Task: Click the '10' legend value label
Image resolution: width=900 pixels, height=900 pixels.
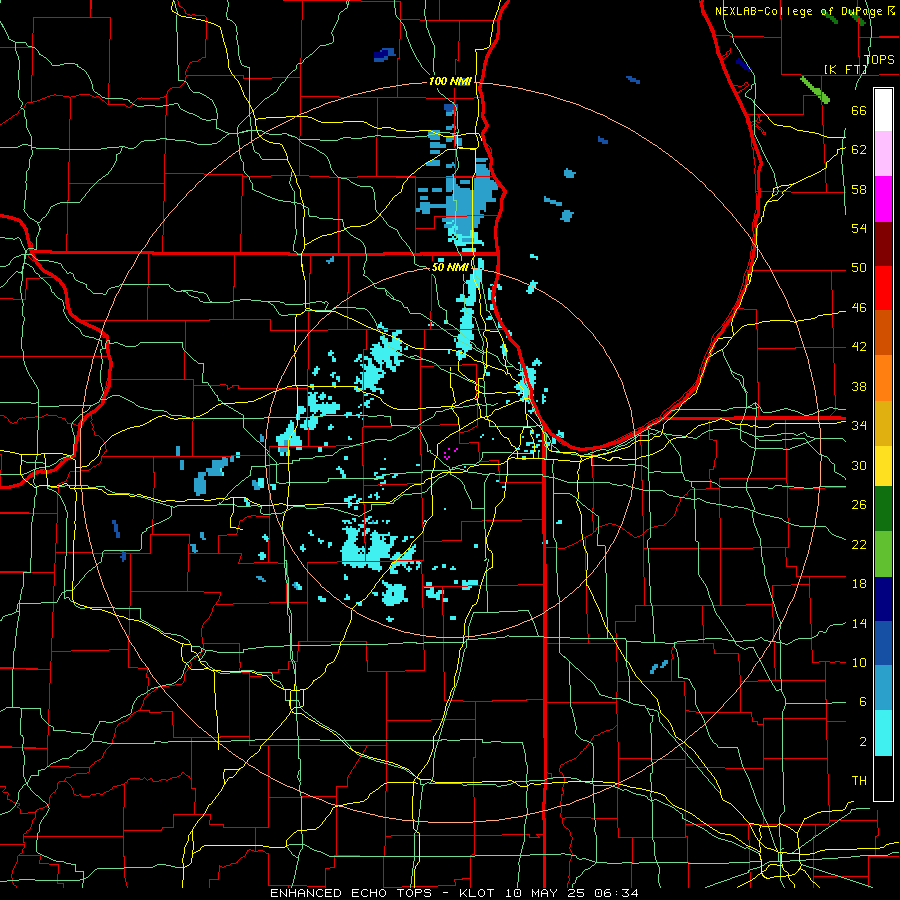Action: click(x=859, y=662)
